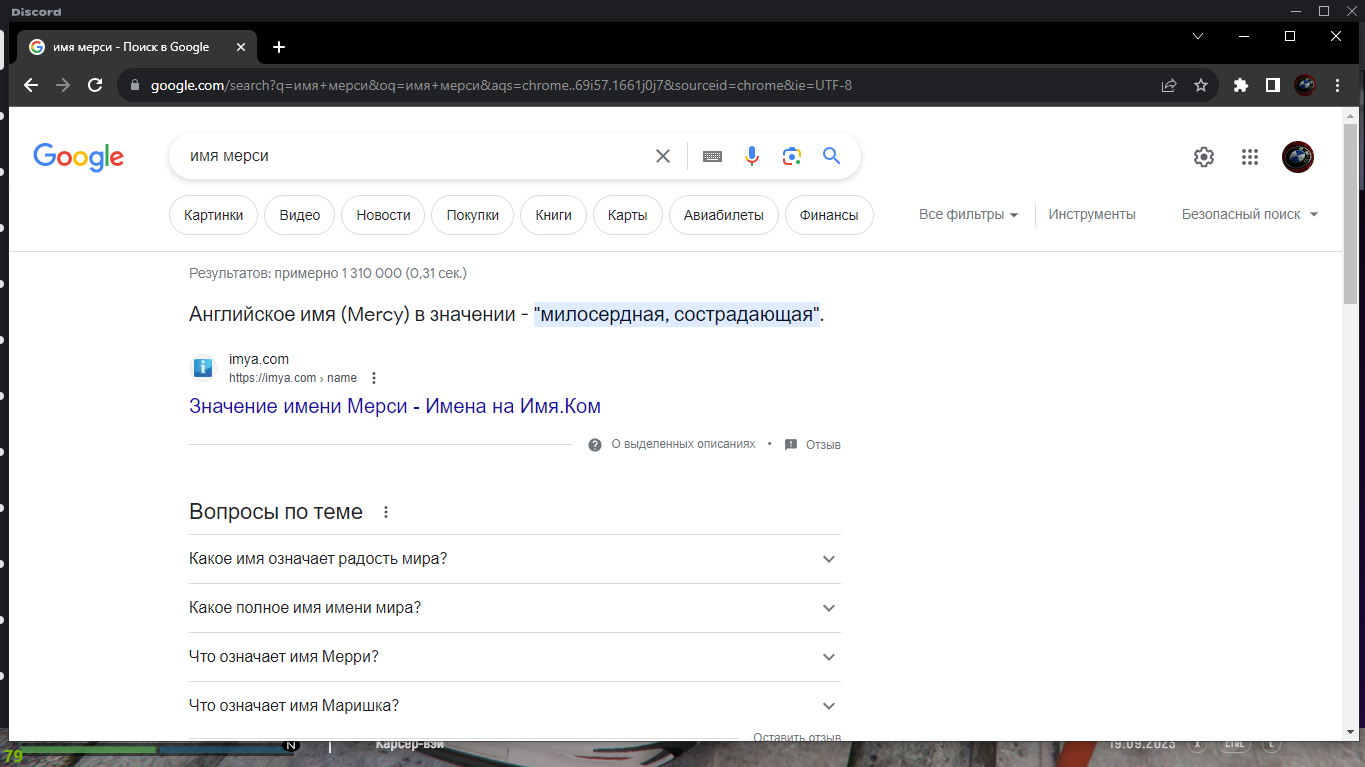This screenshot has height=767, width=1365.
Task: Go back to the previous page
Action: [31, 85]
